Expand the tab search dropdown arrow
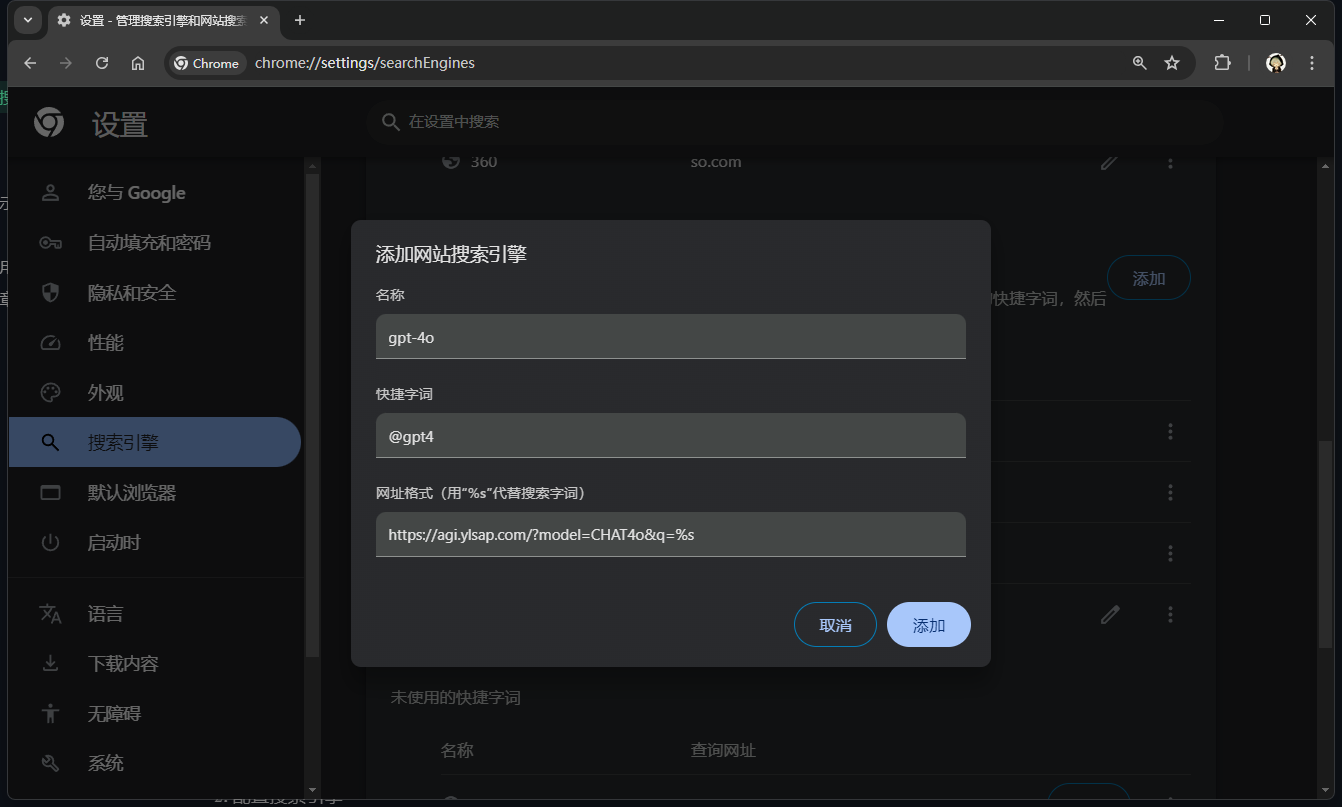 (x=28, y=20)
